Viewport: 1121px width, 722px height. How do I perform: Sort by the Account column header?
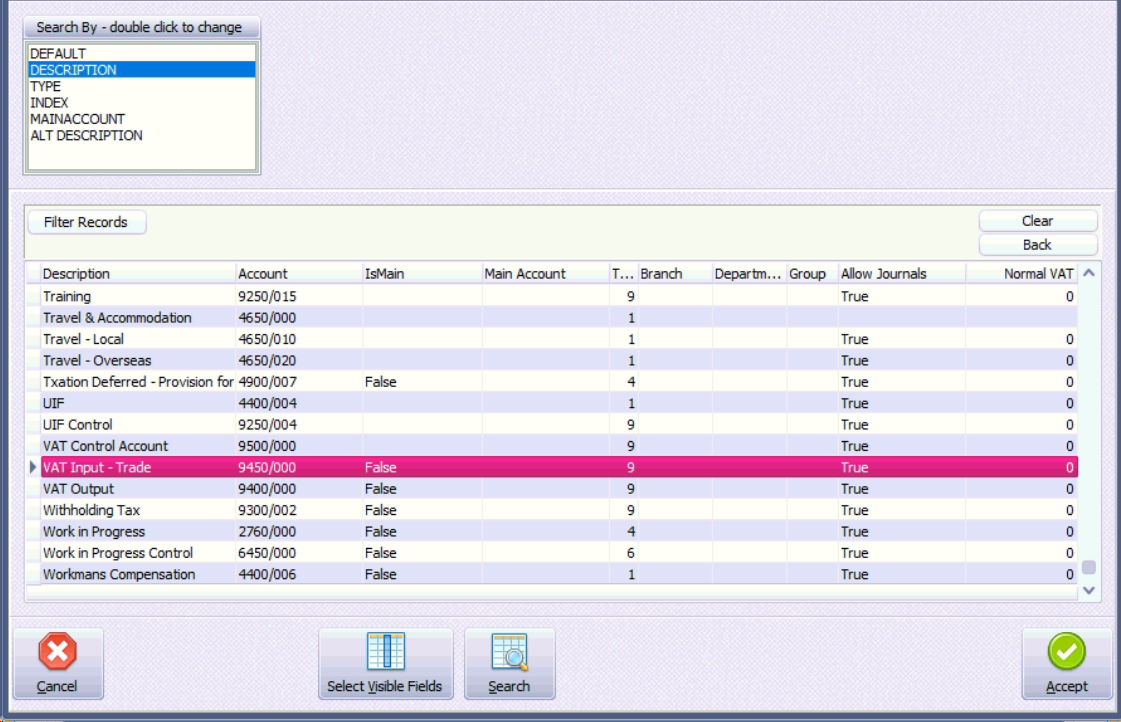[263, 274]
